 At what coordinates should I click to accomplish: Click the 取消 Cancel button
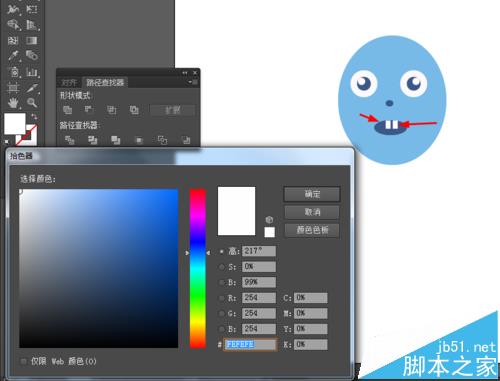pos(312,212)
